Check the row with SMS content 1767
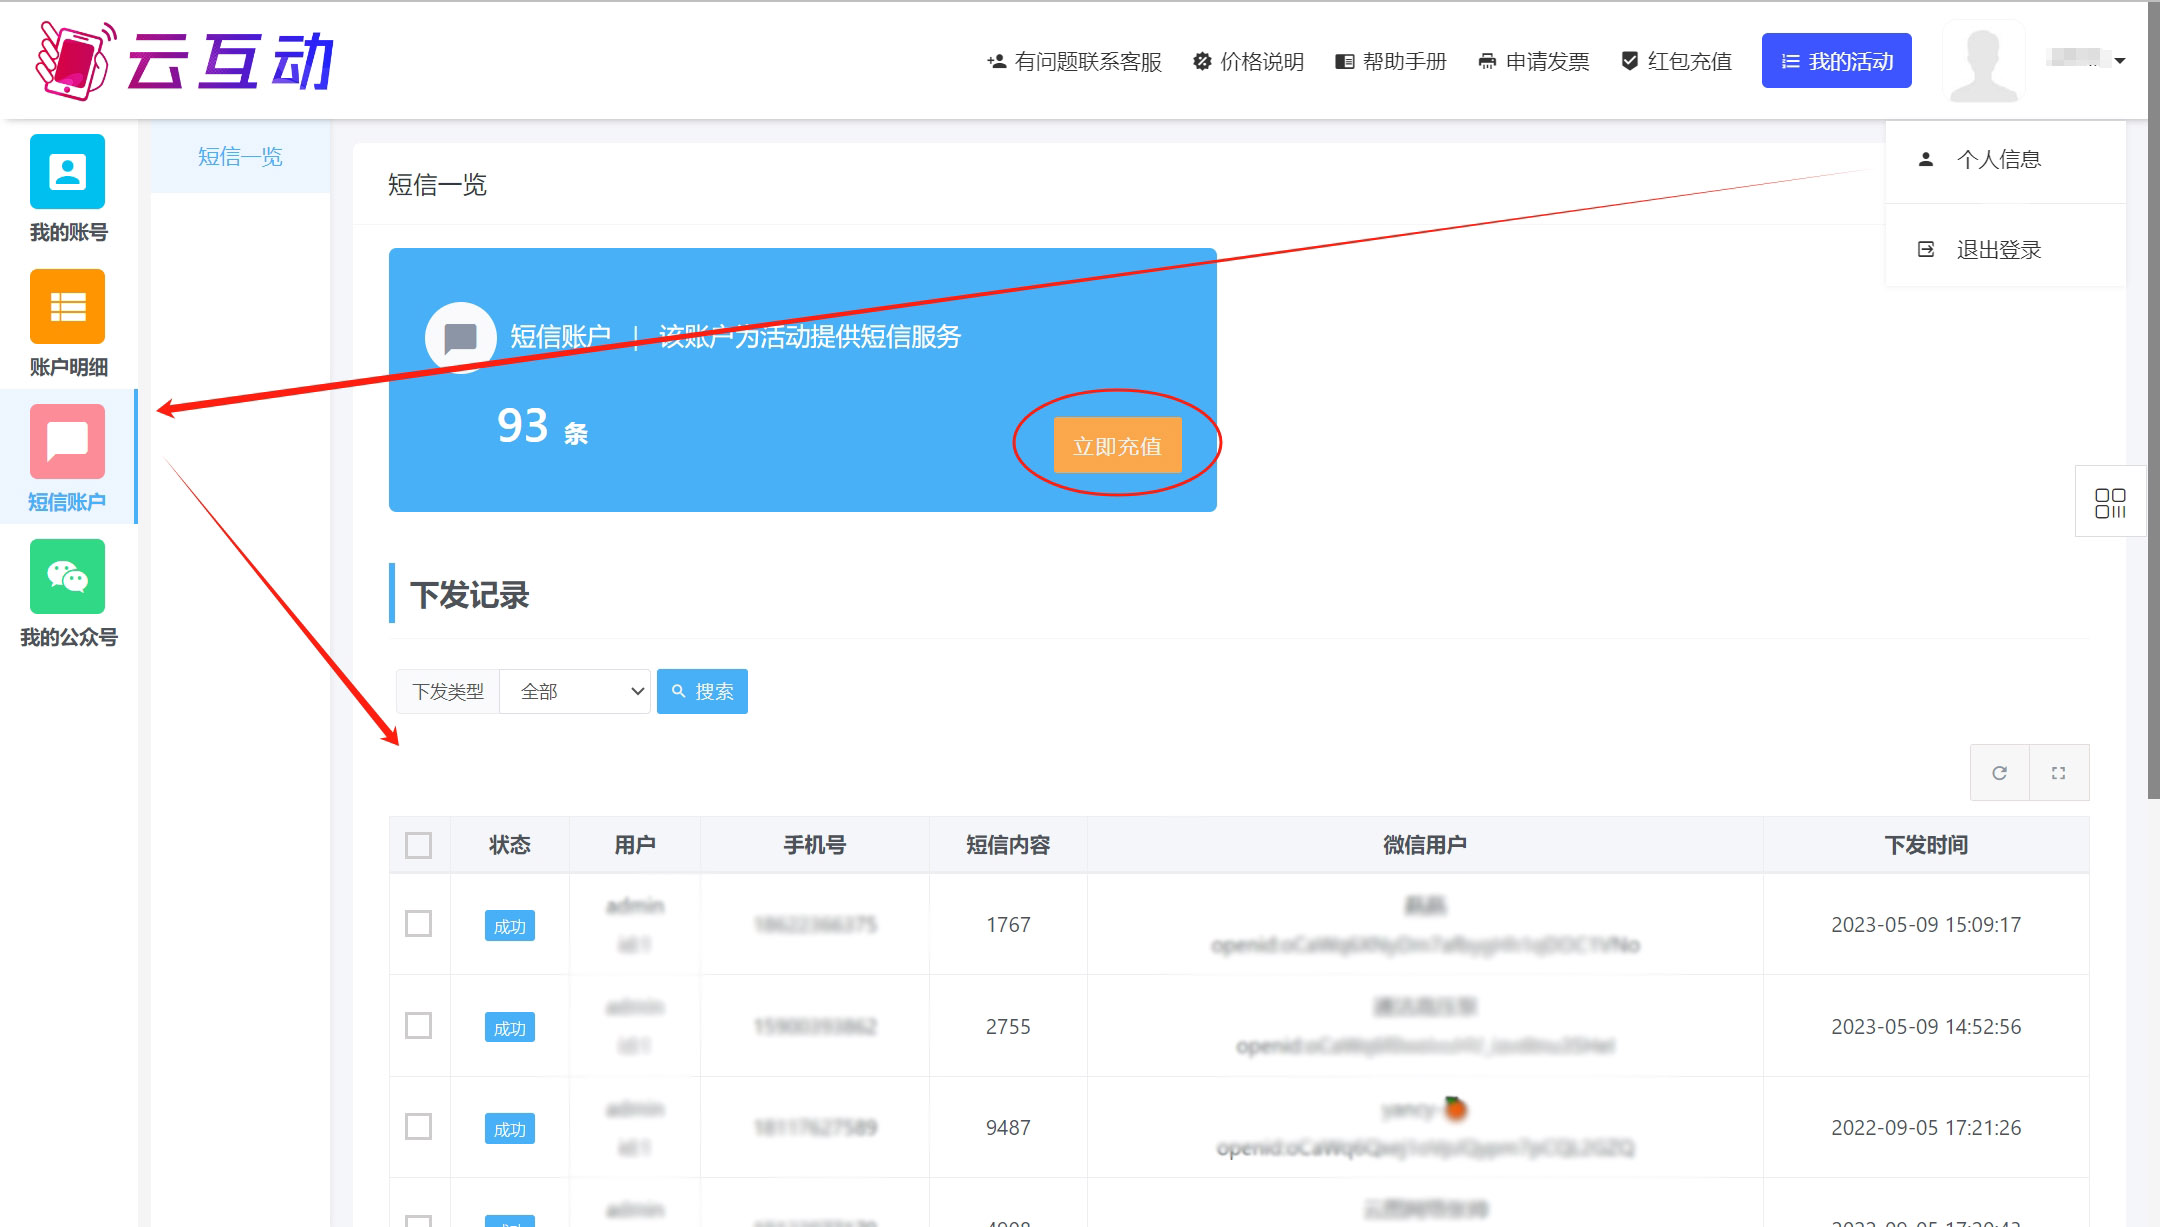The image size is (2160, 1227). pos(418,924)
